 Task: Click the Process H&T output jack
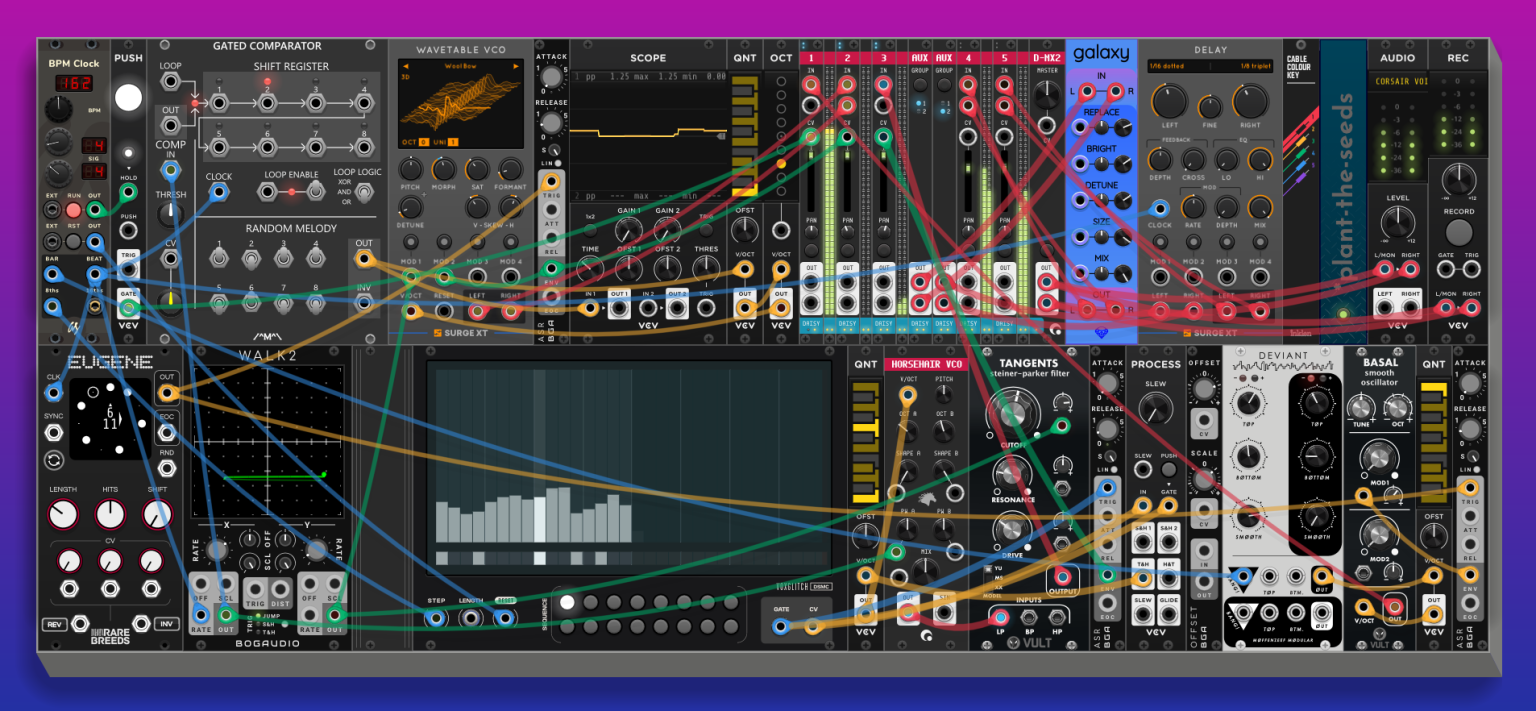[1169, 579]
